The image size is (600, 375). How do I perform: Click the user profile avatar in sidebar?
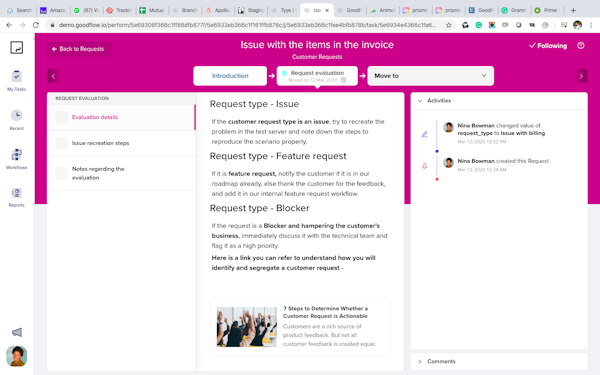click(x=16, y=356)
